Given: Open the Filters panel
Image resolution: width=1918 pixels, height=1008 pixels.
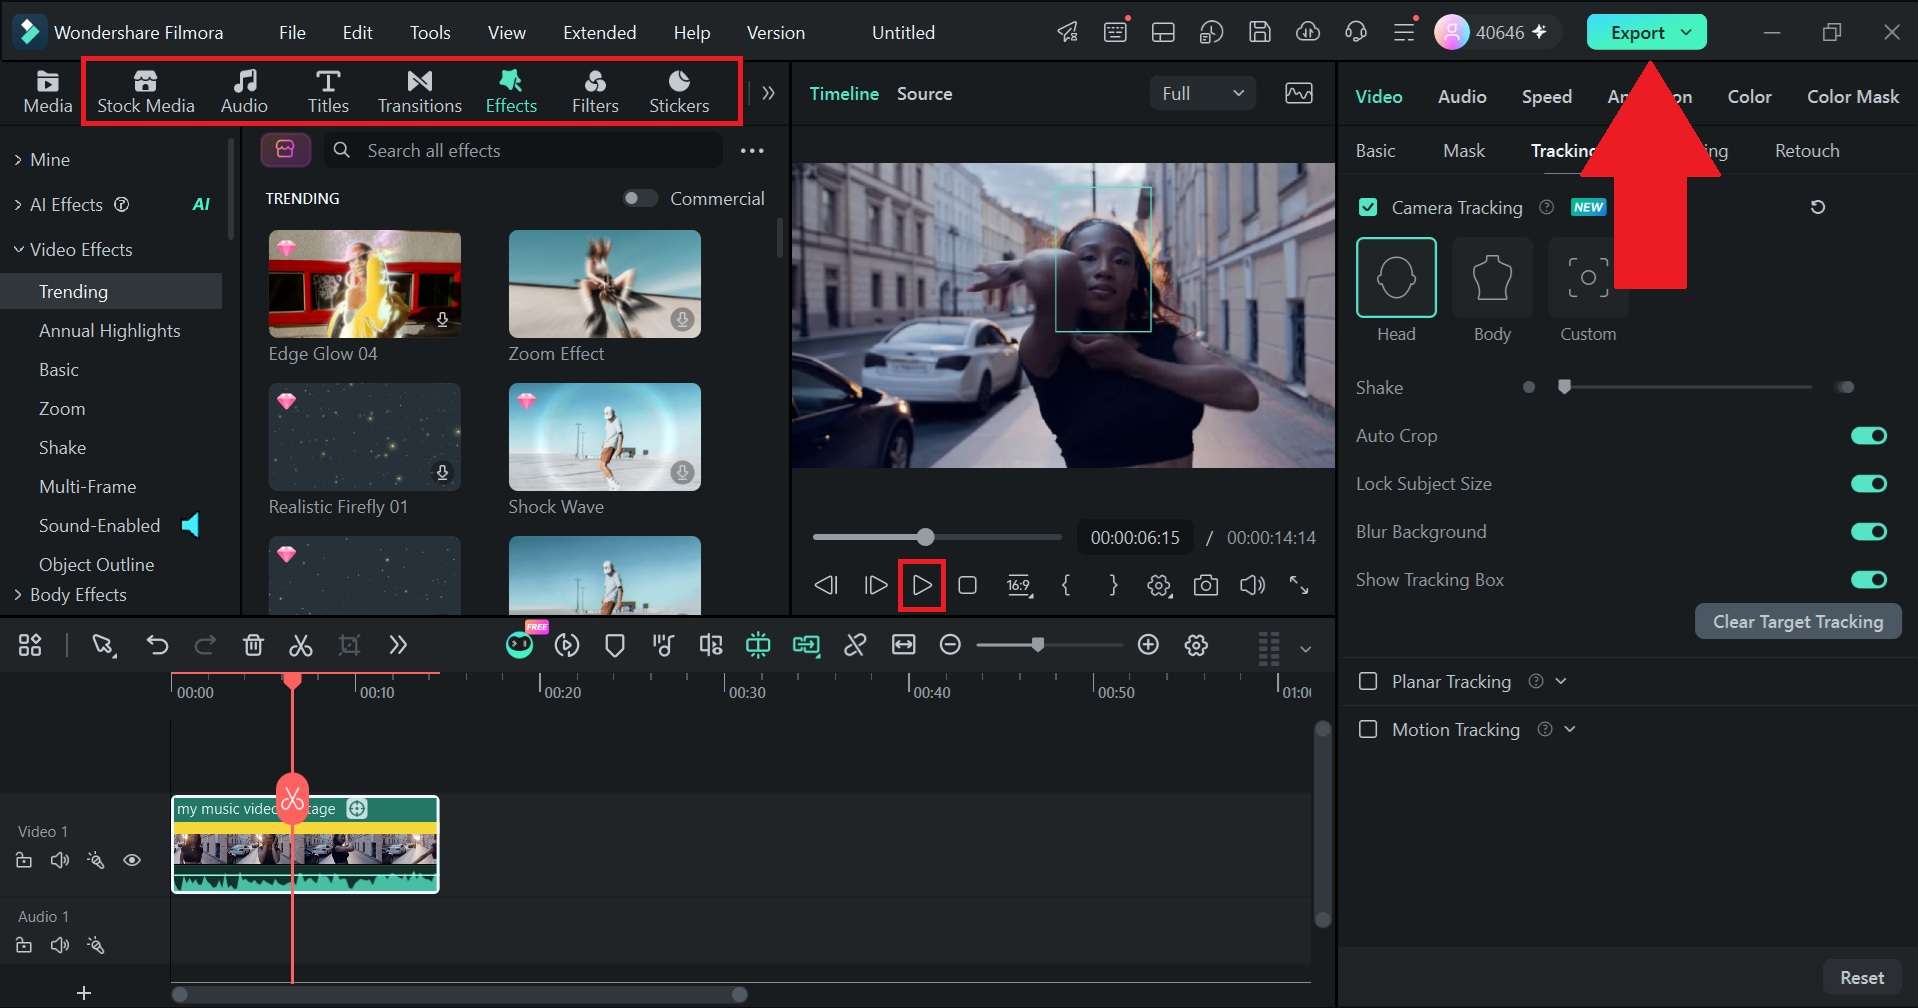Looking at the screenshot, I should [595, 91].
